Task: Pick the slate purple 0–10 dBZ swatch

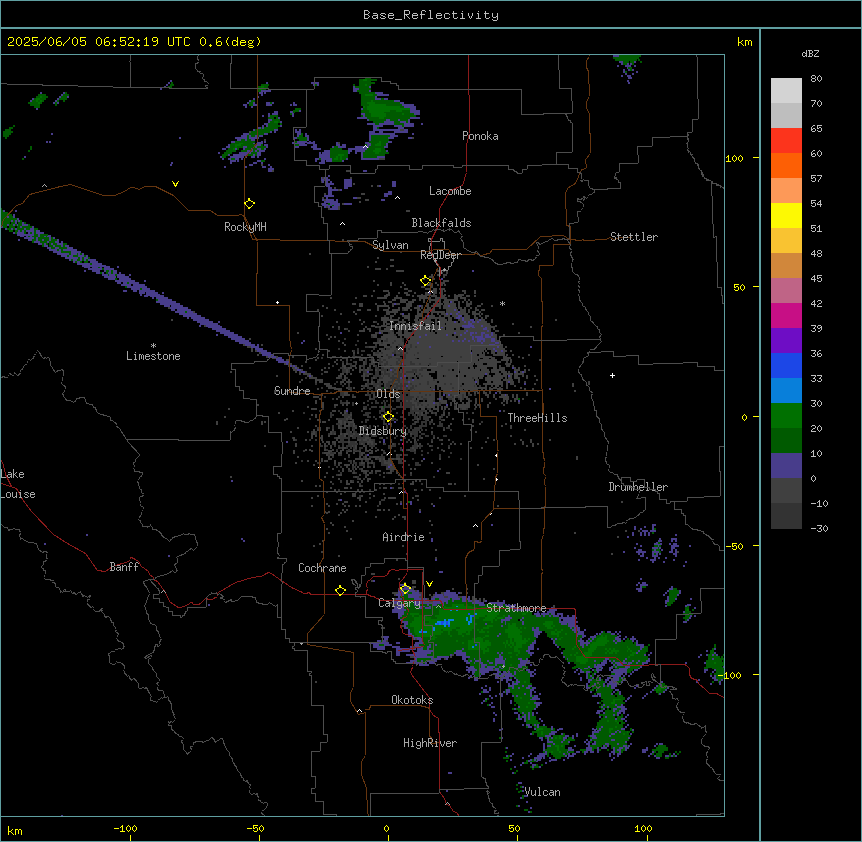Action: (x=786, y=466)
